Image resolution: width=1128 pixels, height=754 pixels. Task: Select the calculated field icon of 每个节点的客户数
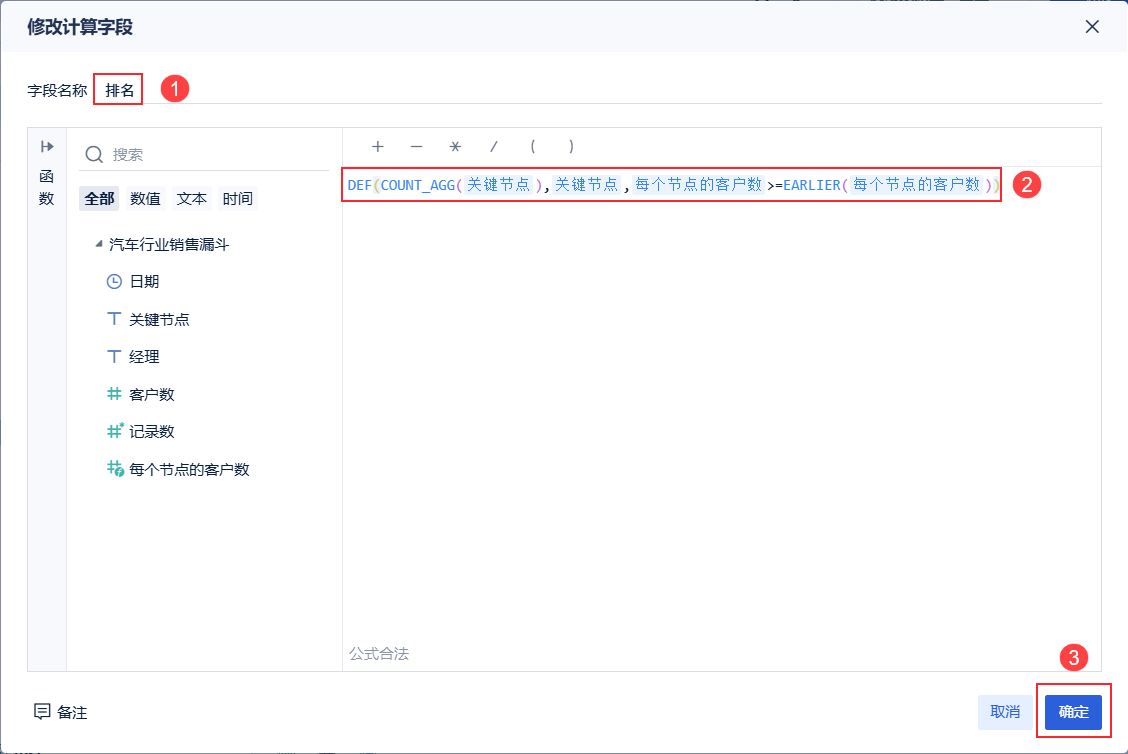click(113, 468)
